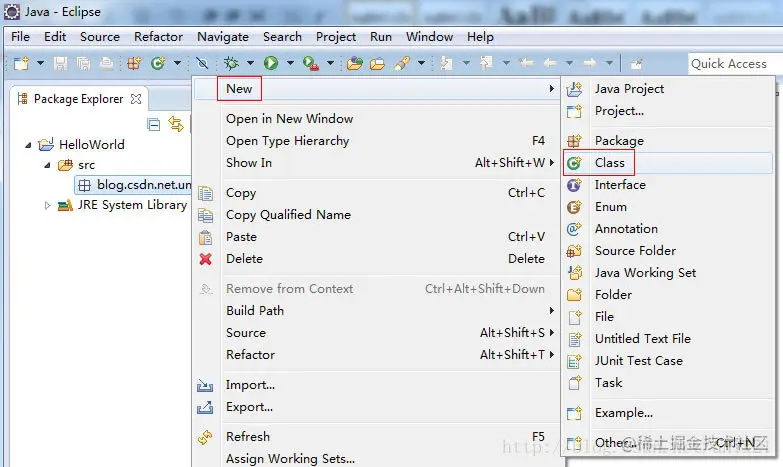783x467 pixels.
Task: Open the Help menu
Action: 480,37
